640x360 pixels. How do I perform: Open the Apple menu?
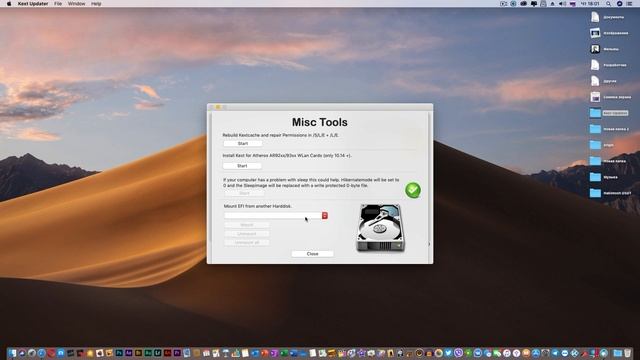[x=9, y=4]
